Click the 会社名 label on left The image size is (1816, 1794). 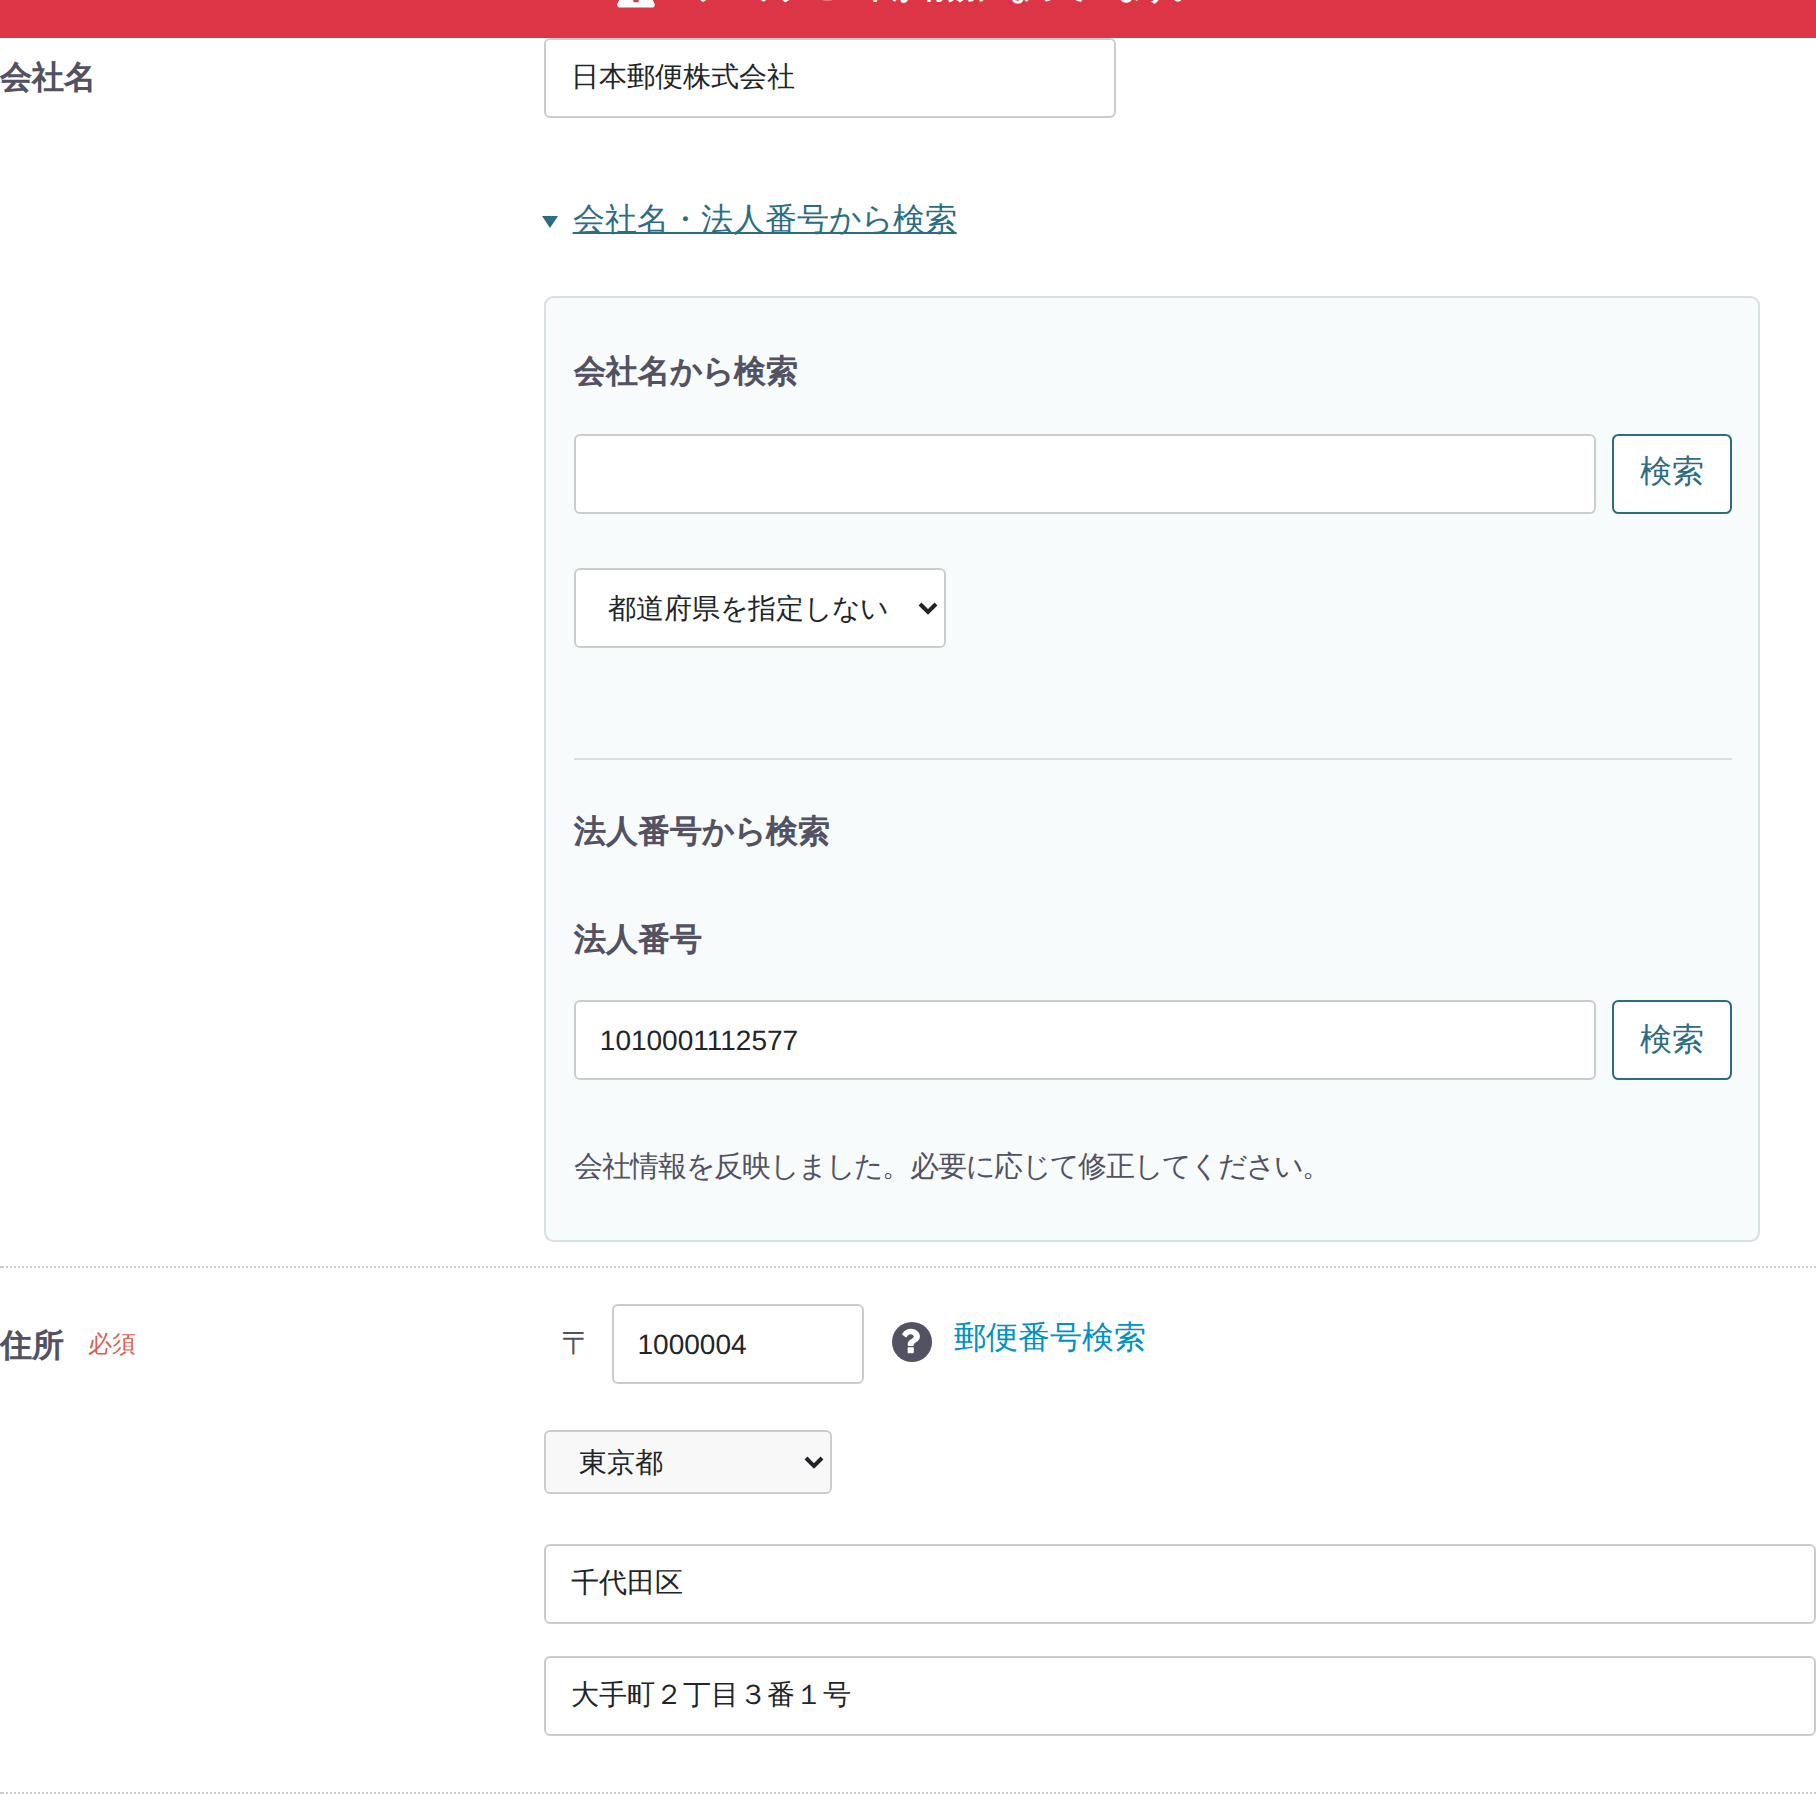click(47, 78)
